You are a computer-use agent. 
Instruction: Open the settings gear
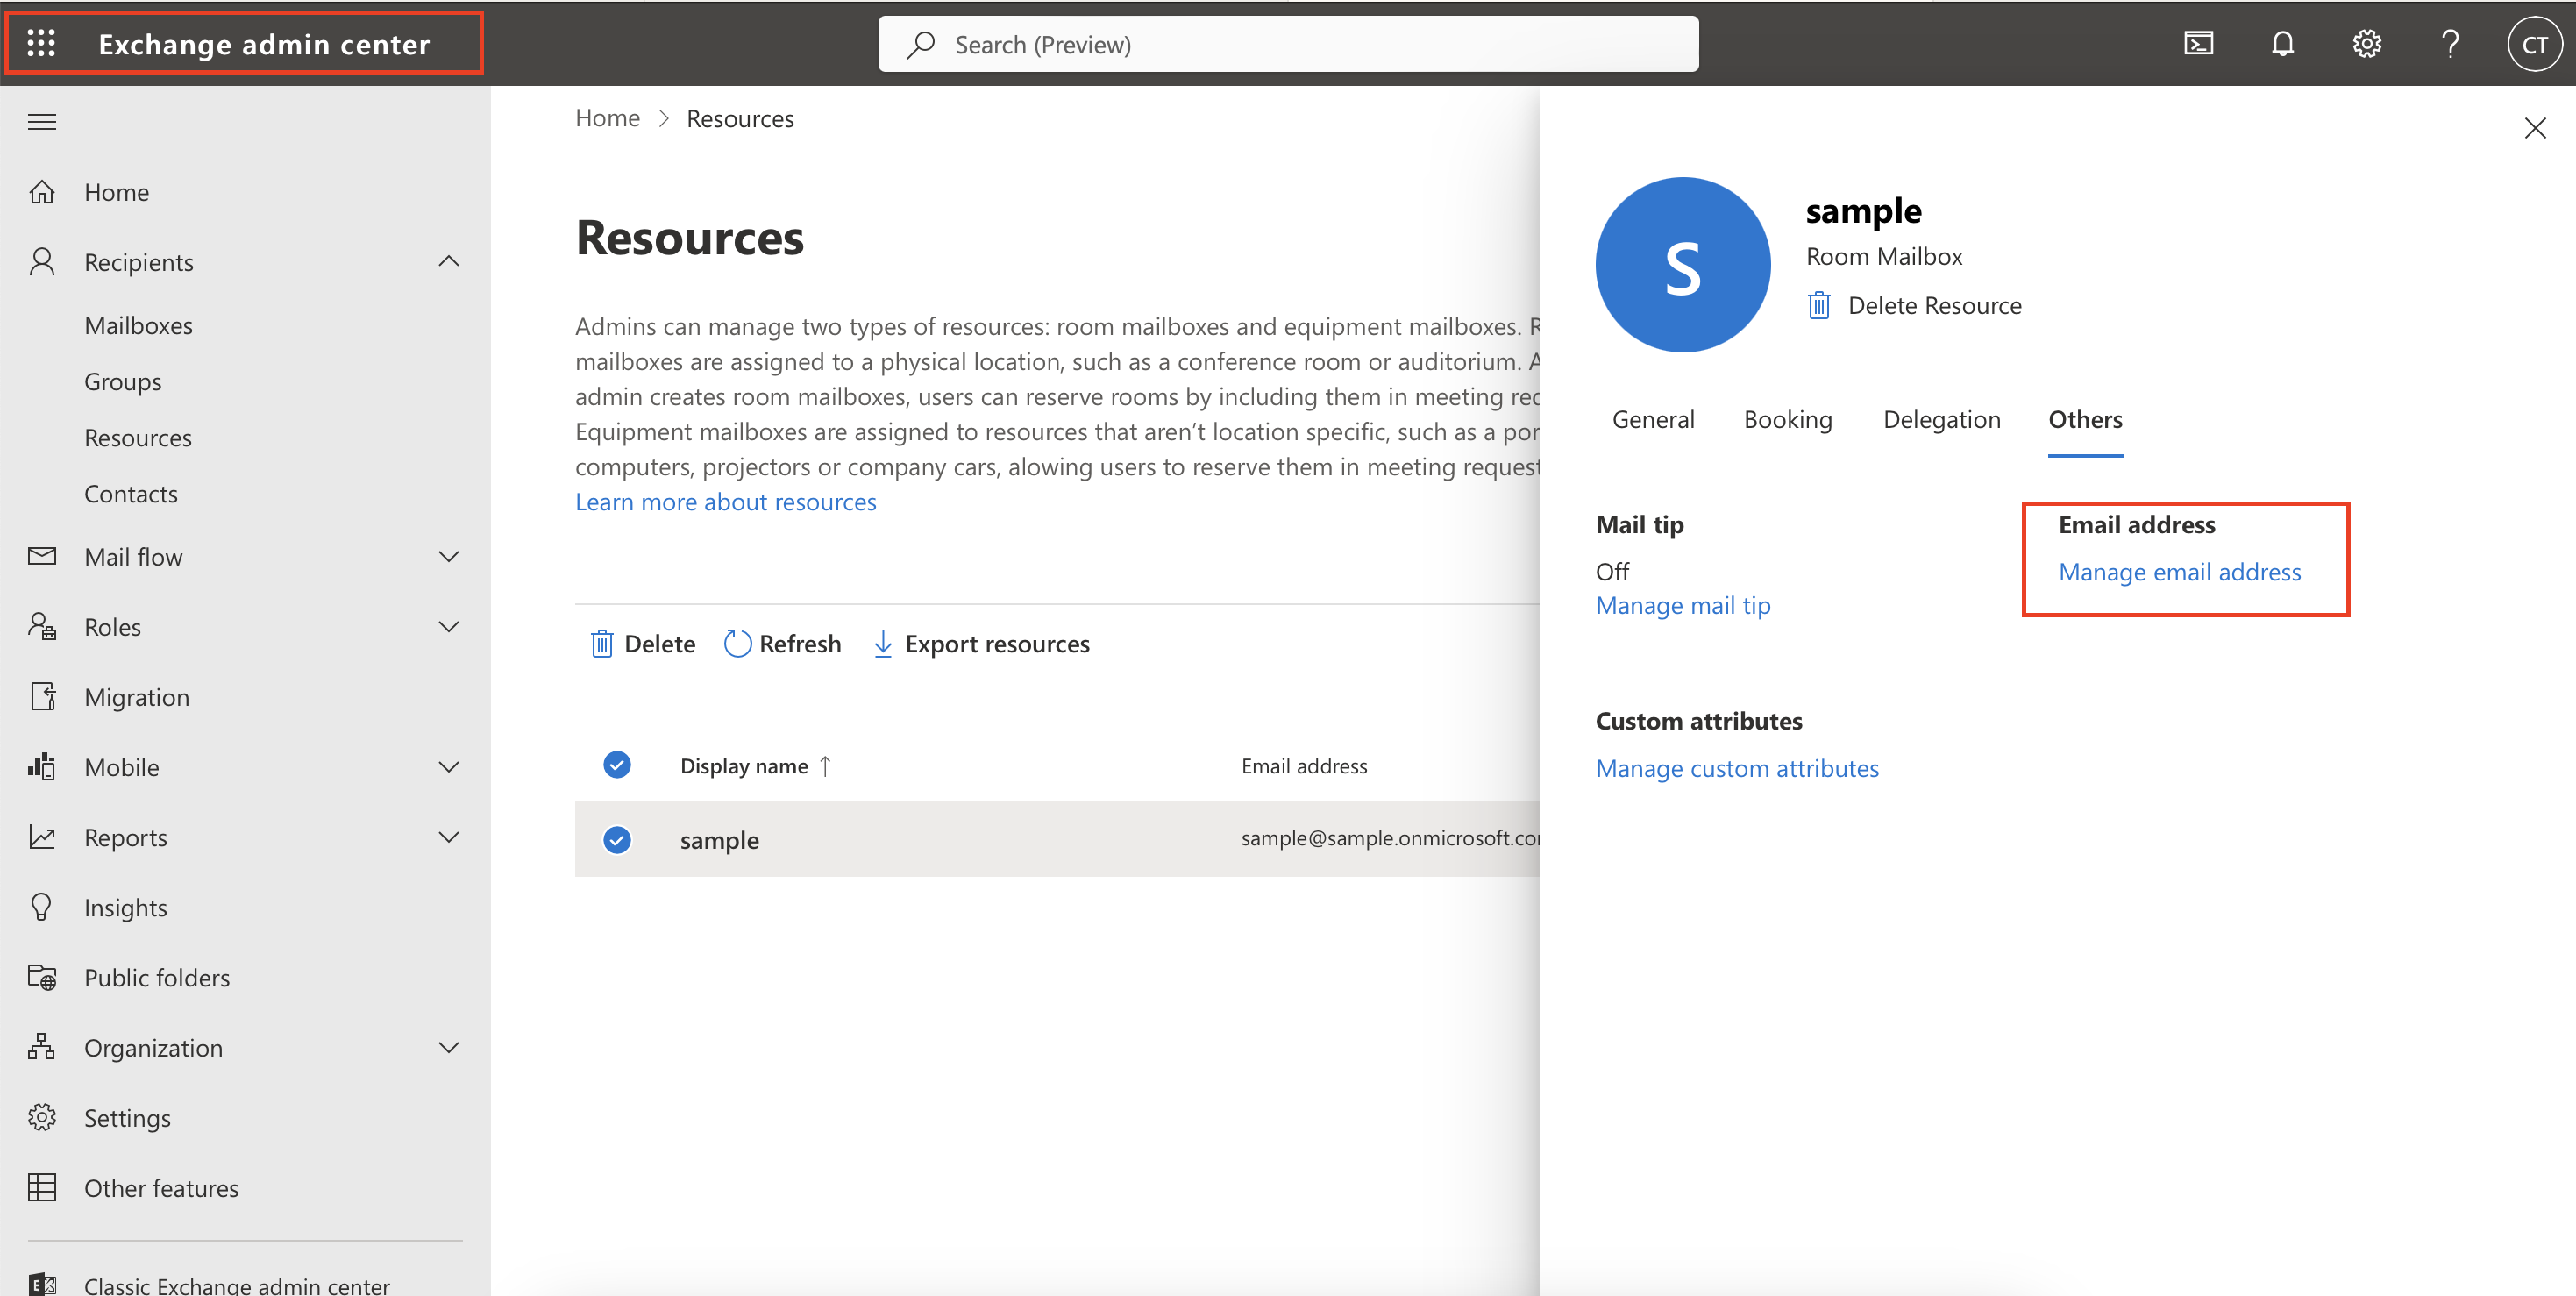pos(2367,43)
